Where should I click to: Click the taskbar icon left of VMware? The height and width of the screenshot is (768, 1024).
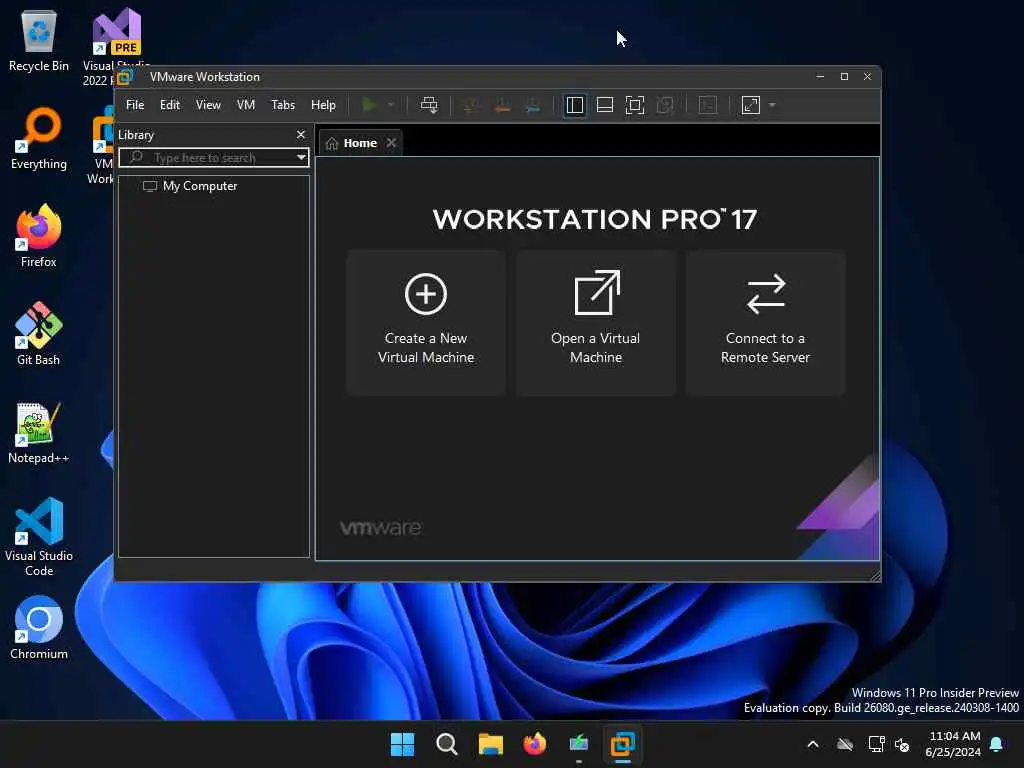[x=579, y=744]
